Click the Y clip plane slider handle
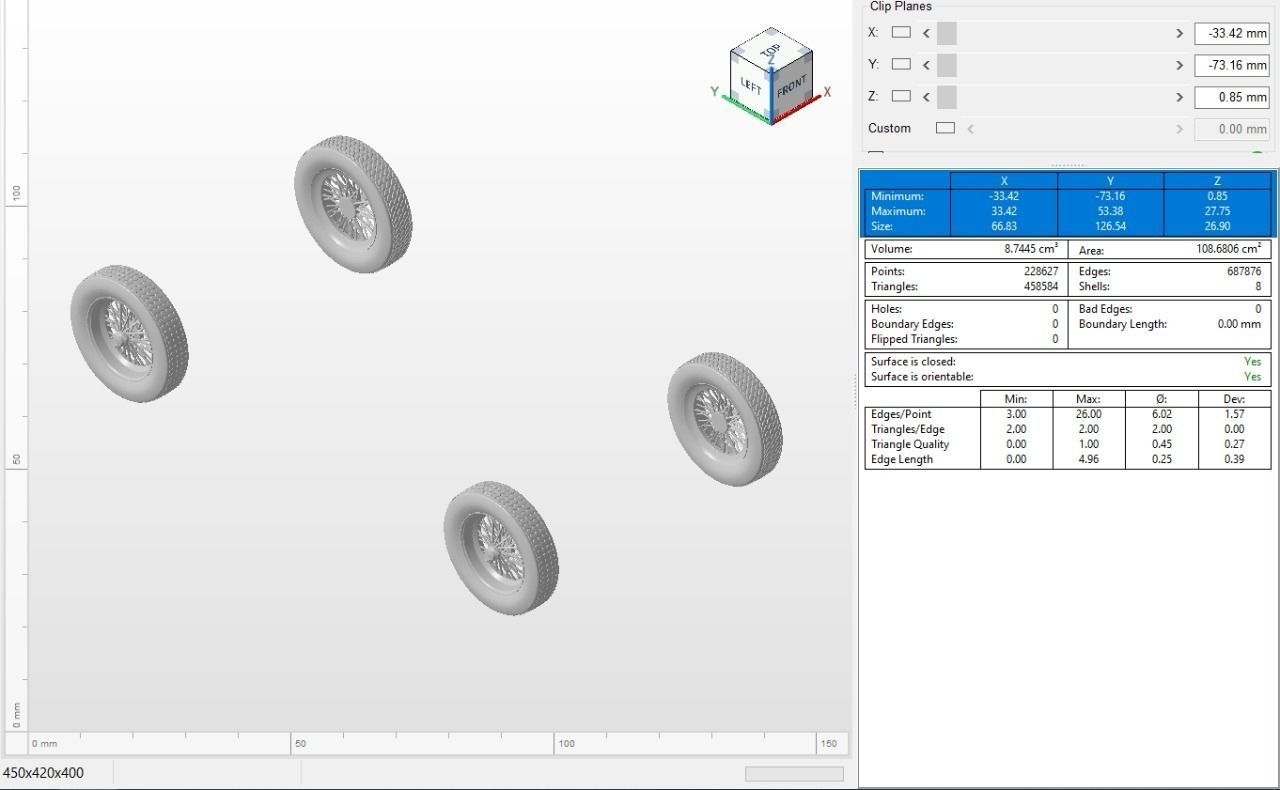Viewport: 1280px width, 790px height. [947, 65]
